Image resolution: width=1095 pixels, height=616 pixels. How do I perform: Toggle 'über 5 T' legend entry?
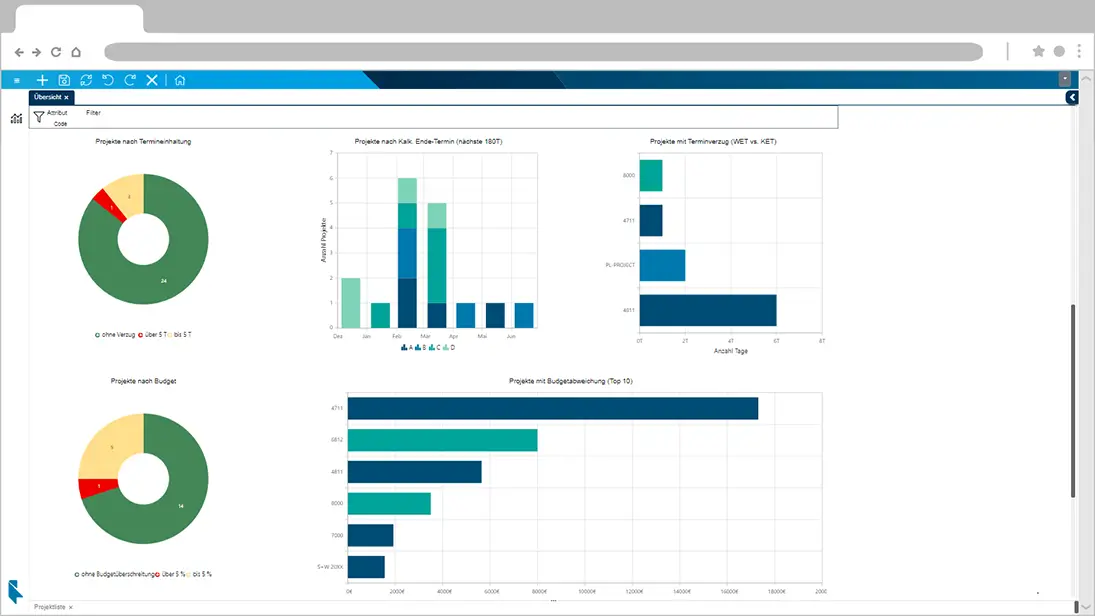[152, 335]
